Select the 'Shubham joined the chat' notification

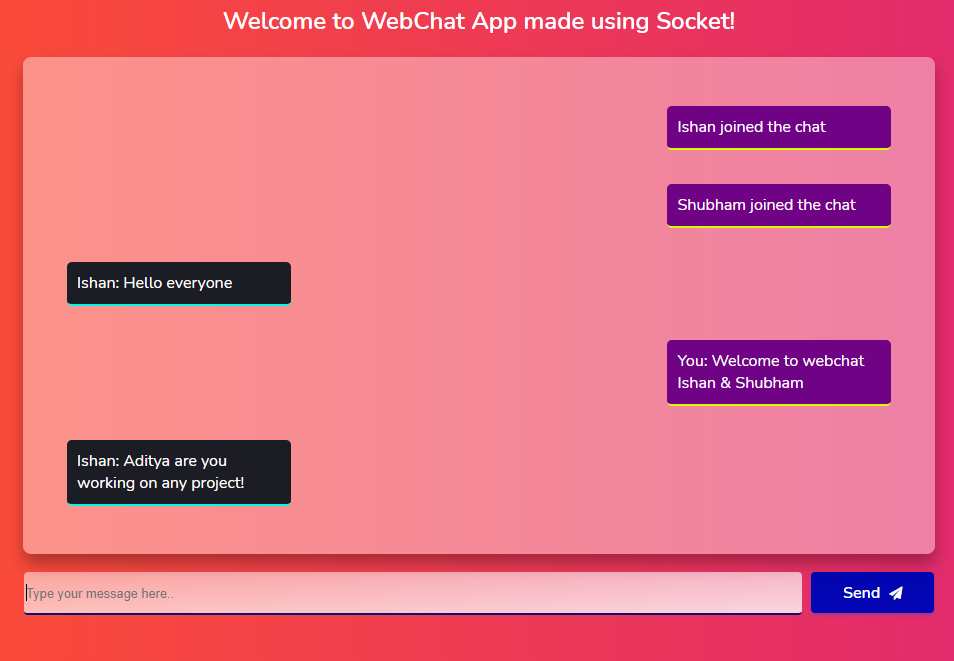[779, 205]
